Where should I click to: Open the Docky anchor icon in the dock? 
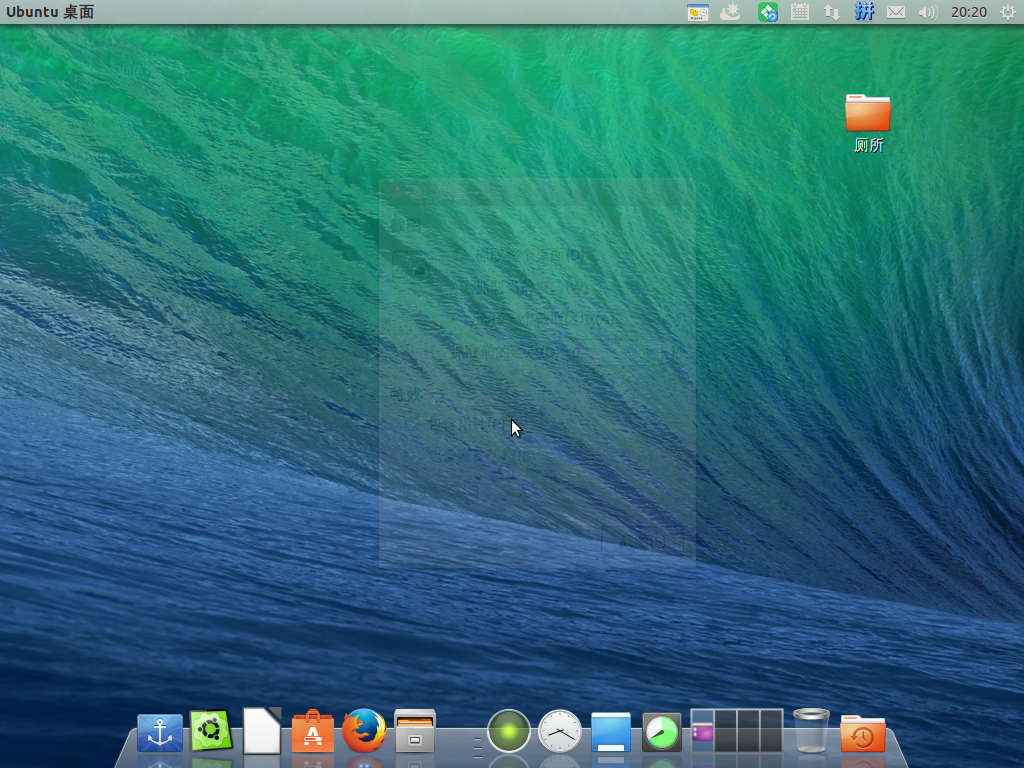tap(159, 732)
